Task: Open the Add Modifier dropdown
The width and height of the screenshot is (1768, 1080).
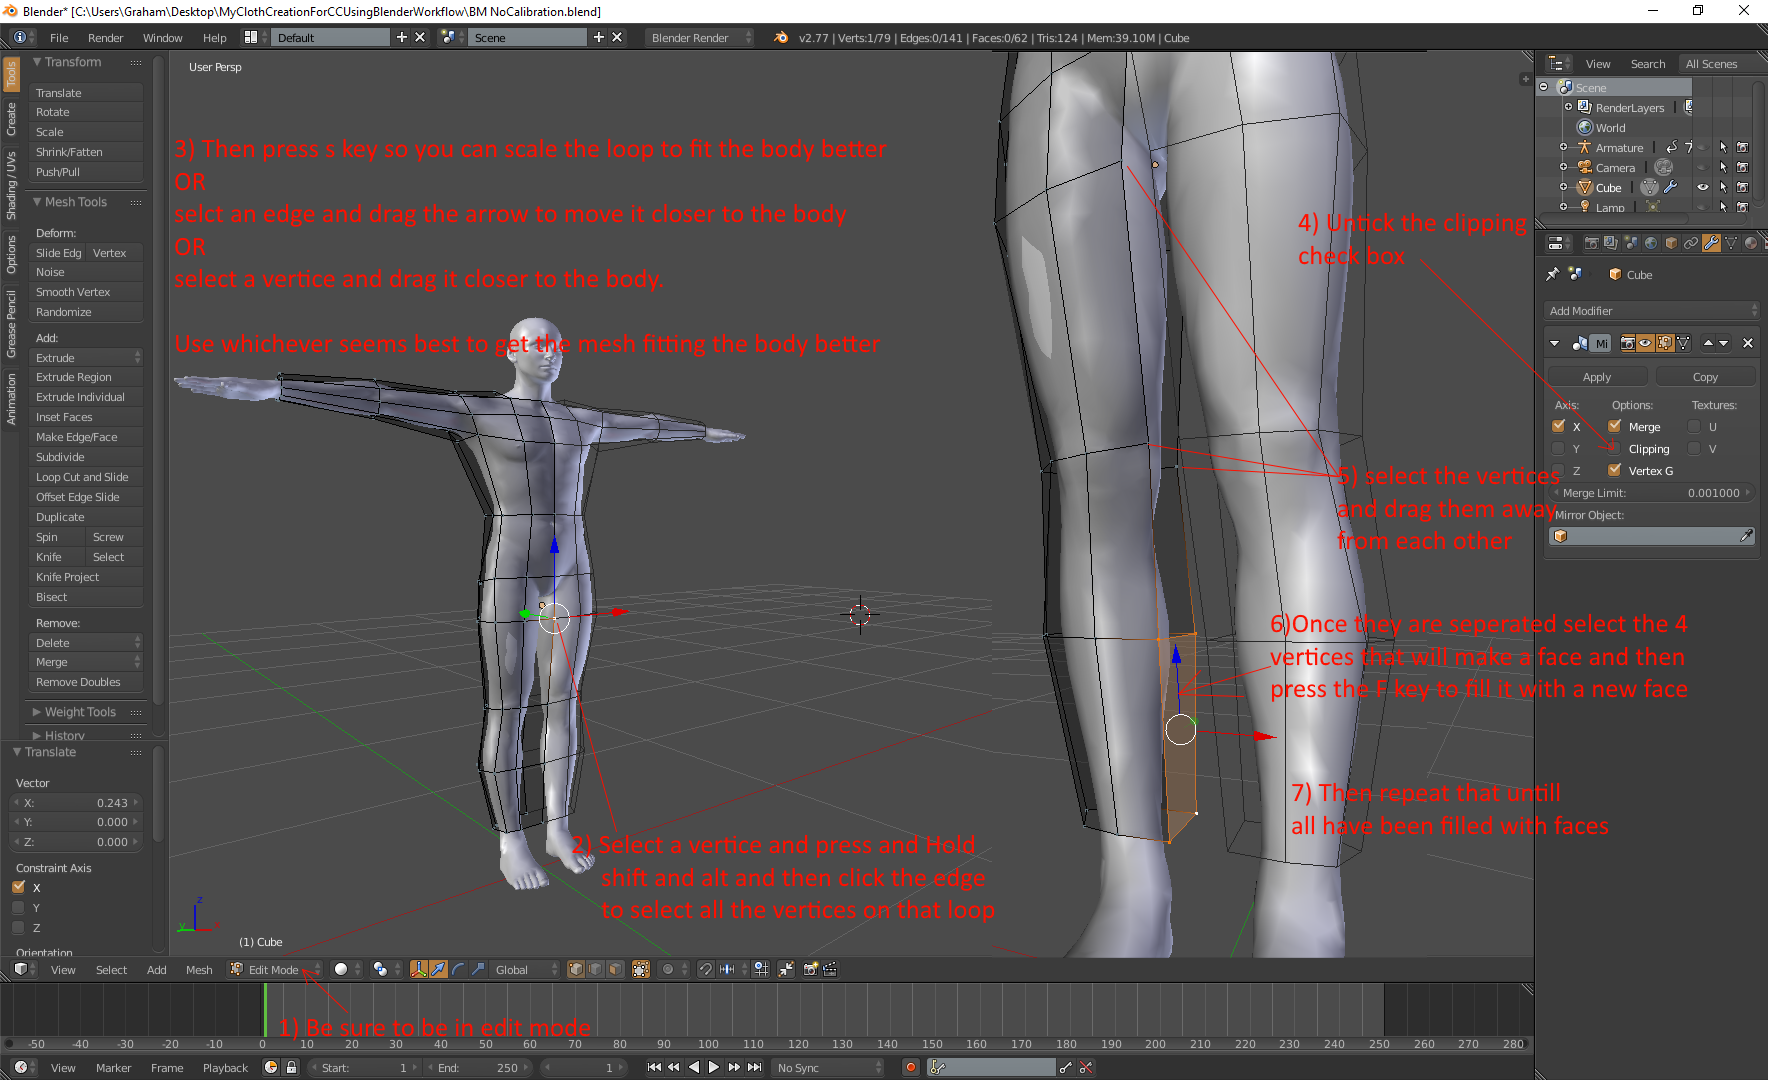Action: (x=1651, y=311)
